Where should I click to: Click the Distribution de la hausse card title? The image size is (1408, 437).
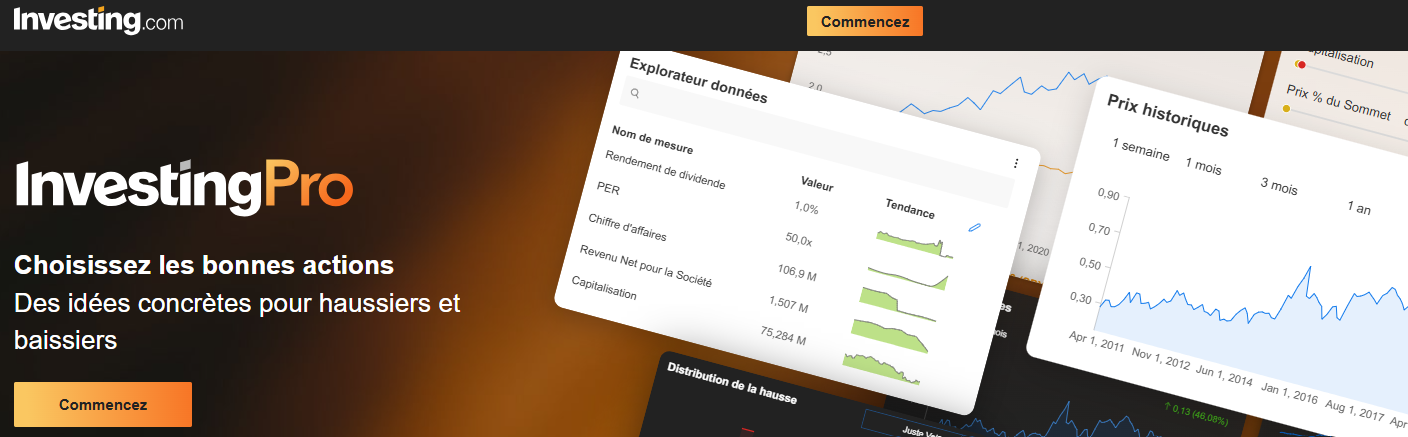coord(732,381)
